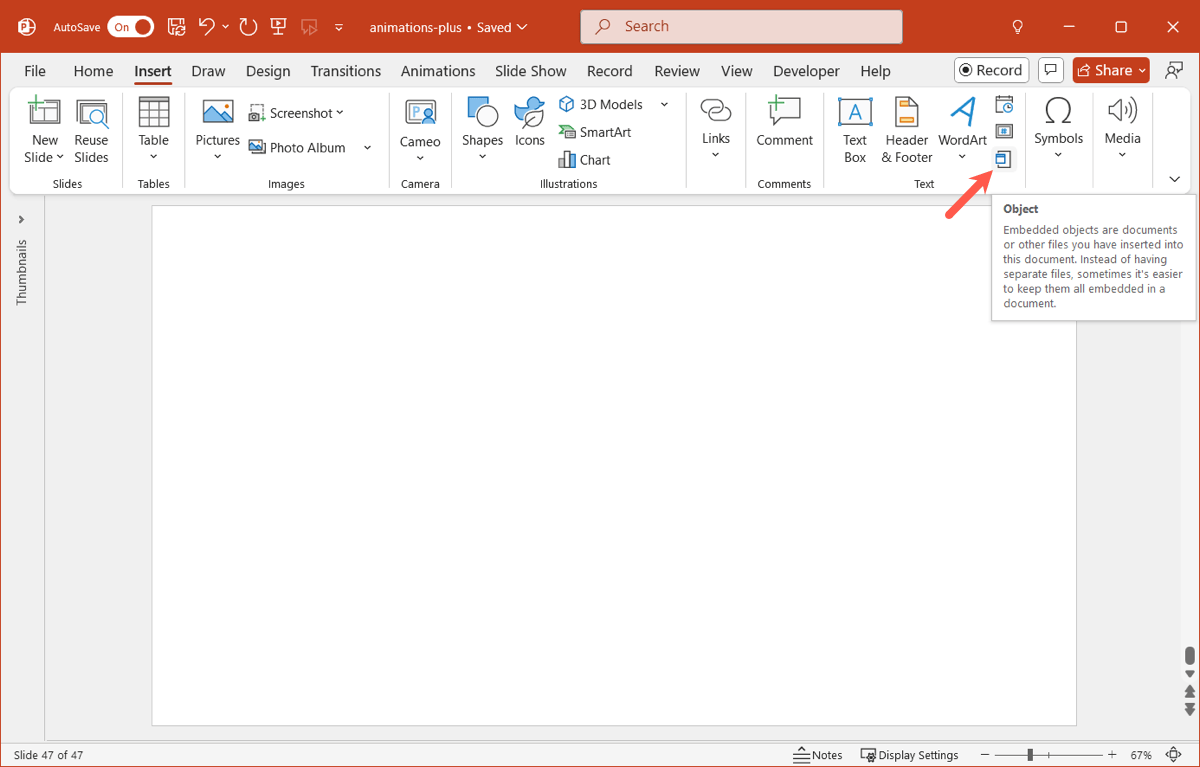Open the Table dropdown
Viewport: 1200px width, 767px height.
tap(154, 130)
